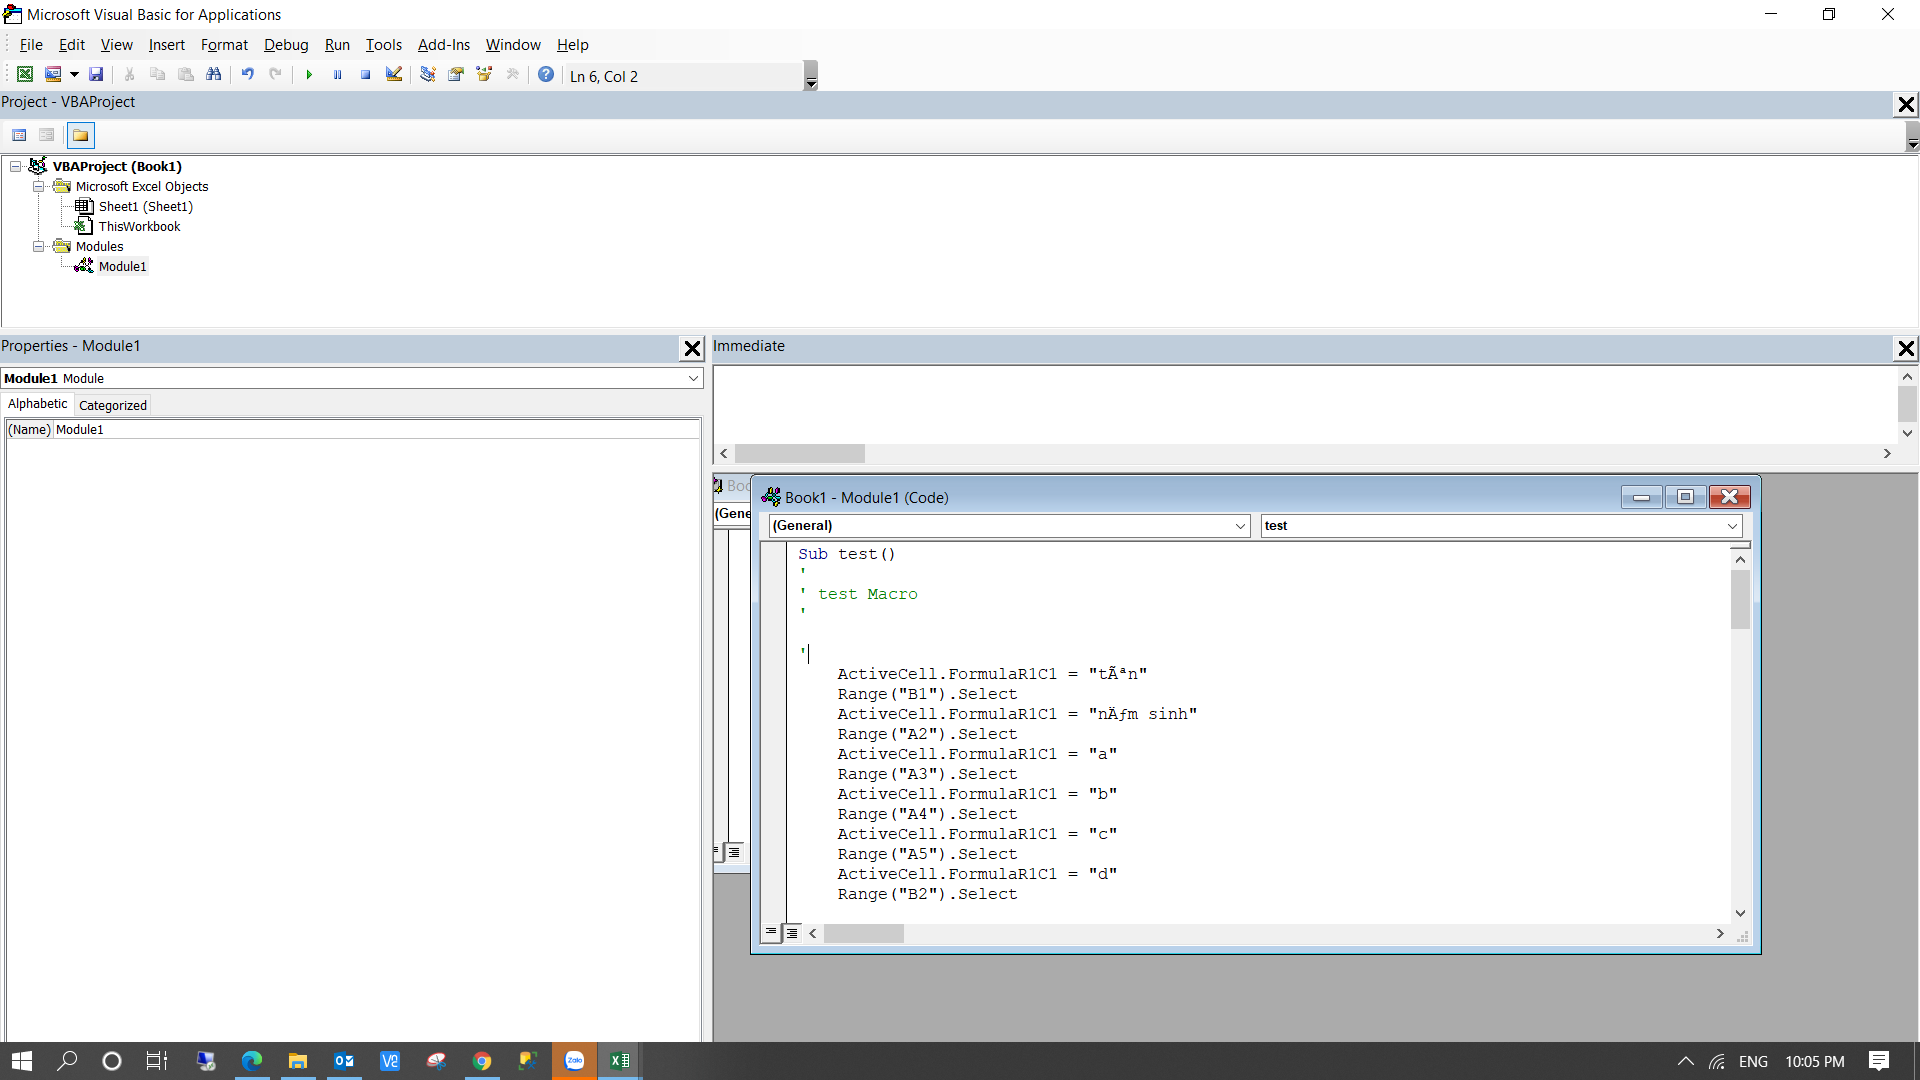
Task: Click the code window horizontal scrollbar thumb
Action: pos(863,933)
